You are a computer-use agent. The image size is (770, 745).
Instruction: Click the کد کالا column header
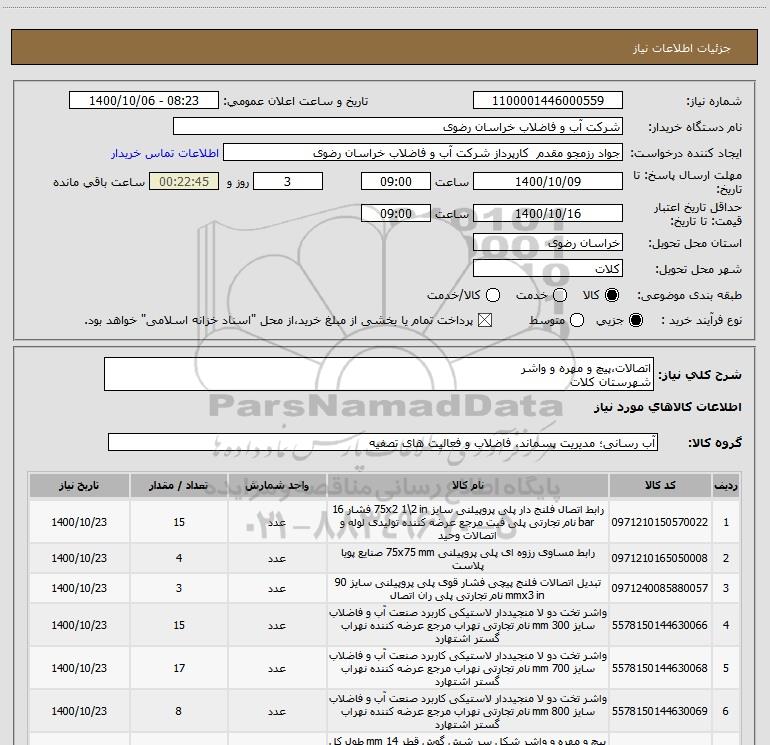(x=660, y=485)
